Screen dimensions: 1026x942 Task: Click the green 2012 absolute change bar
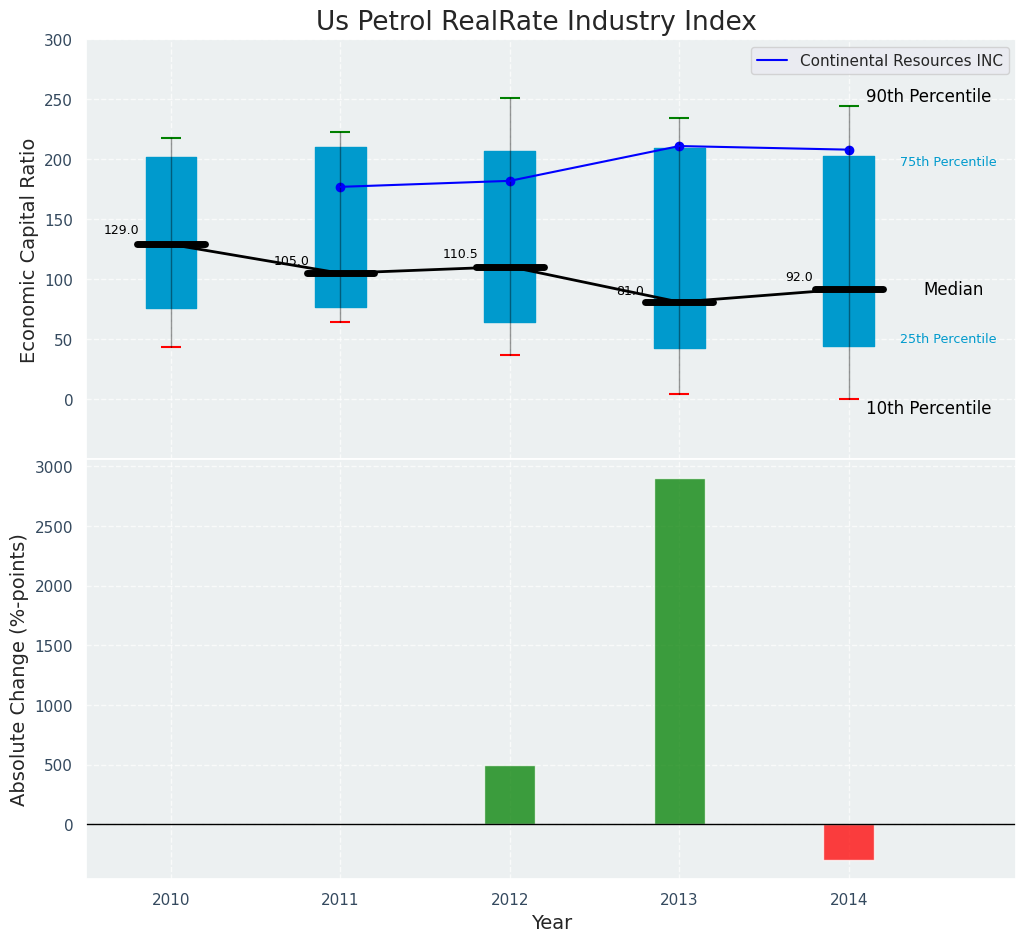tap(510, 795)
